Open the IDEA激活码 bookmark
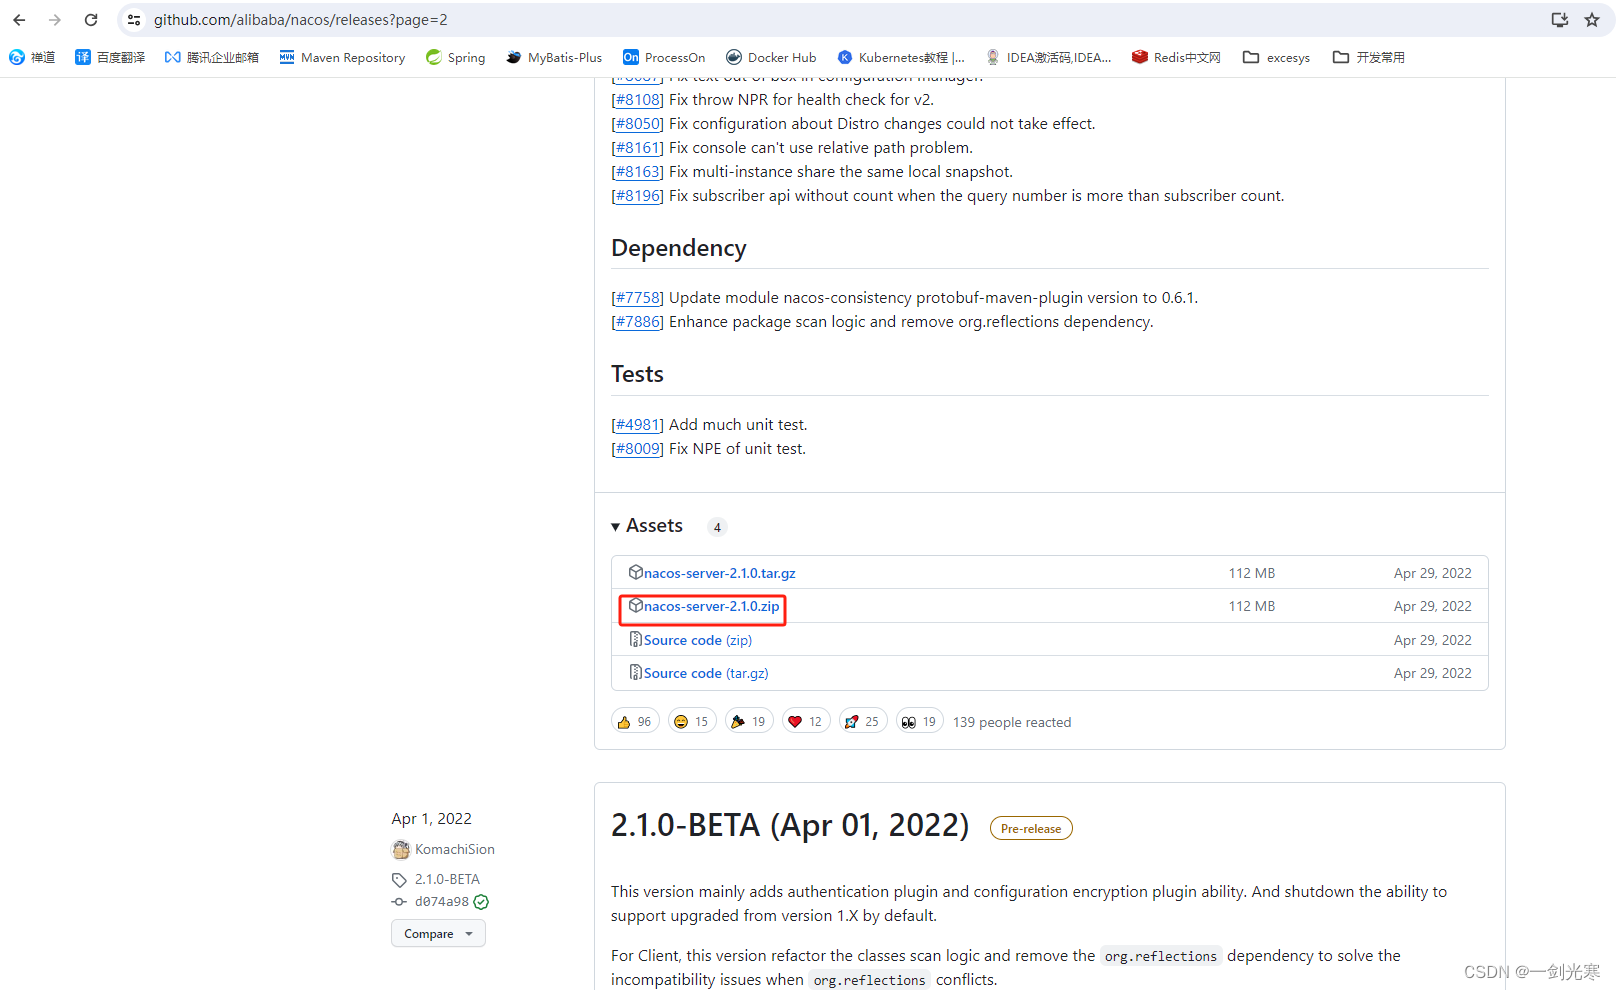1616x990 pixels. [1048, 58]
